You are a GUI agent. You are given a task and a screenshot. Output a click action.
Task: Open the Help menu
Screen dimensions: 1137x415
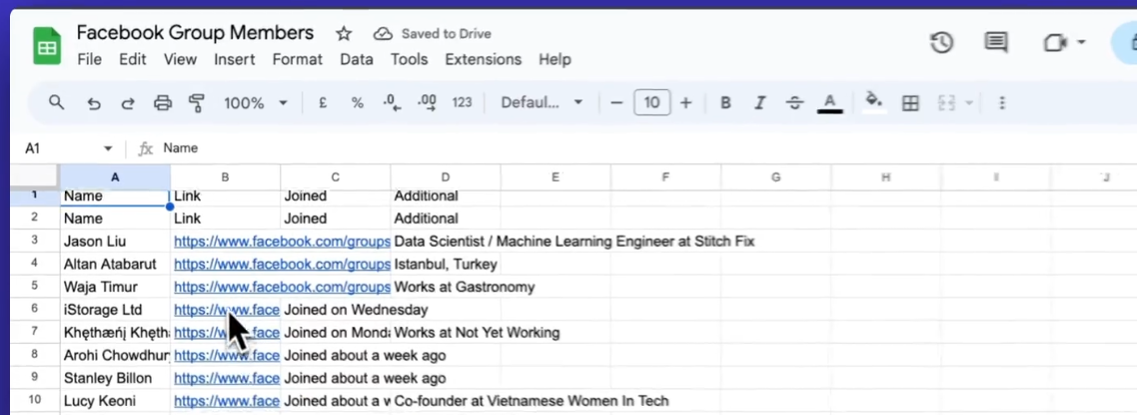click(555, 59)
